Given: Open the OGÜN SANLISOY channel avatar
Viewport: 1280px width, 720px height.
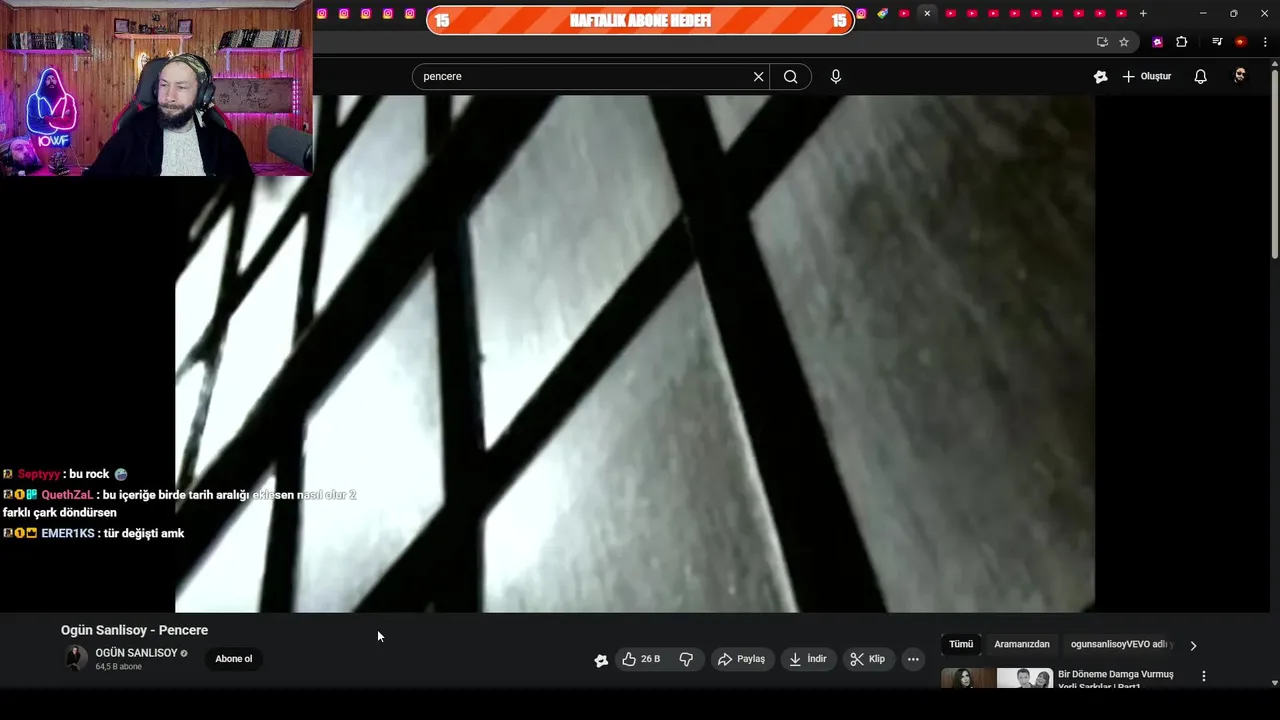Looking at the screenshot, I should (x=76, y=658).
